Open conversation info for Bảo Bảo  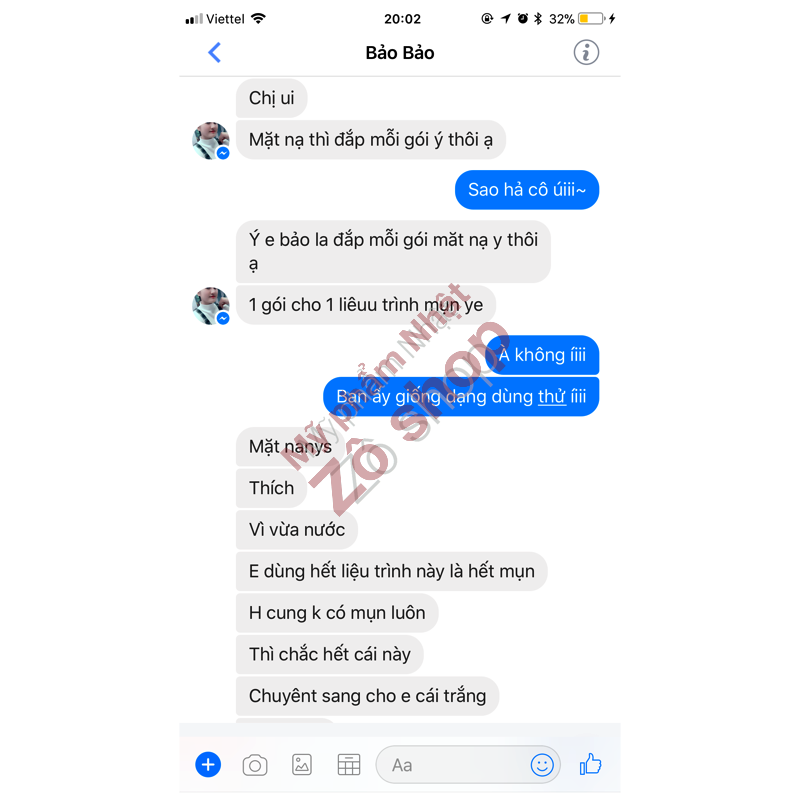tap(586, 53)
